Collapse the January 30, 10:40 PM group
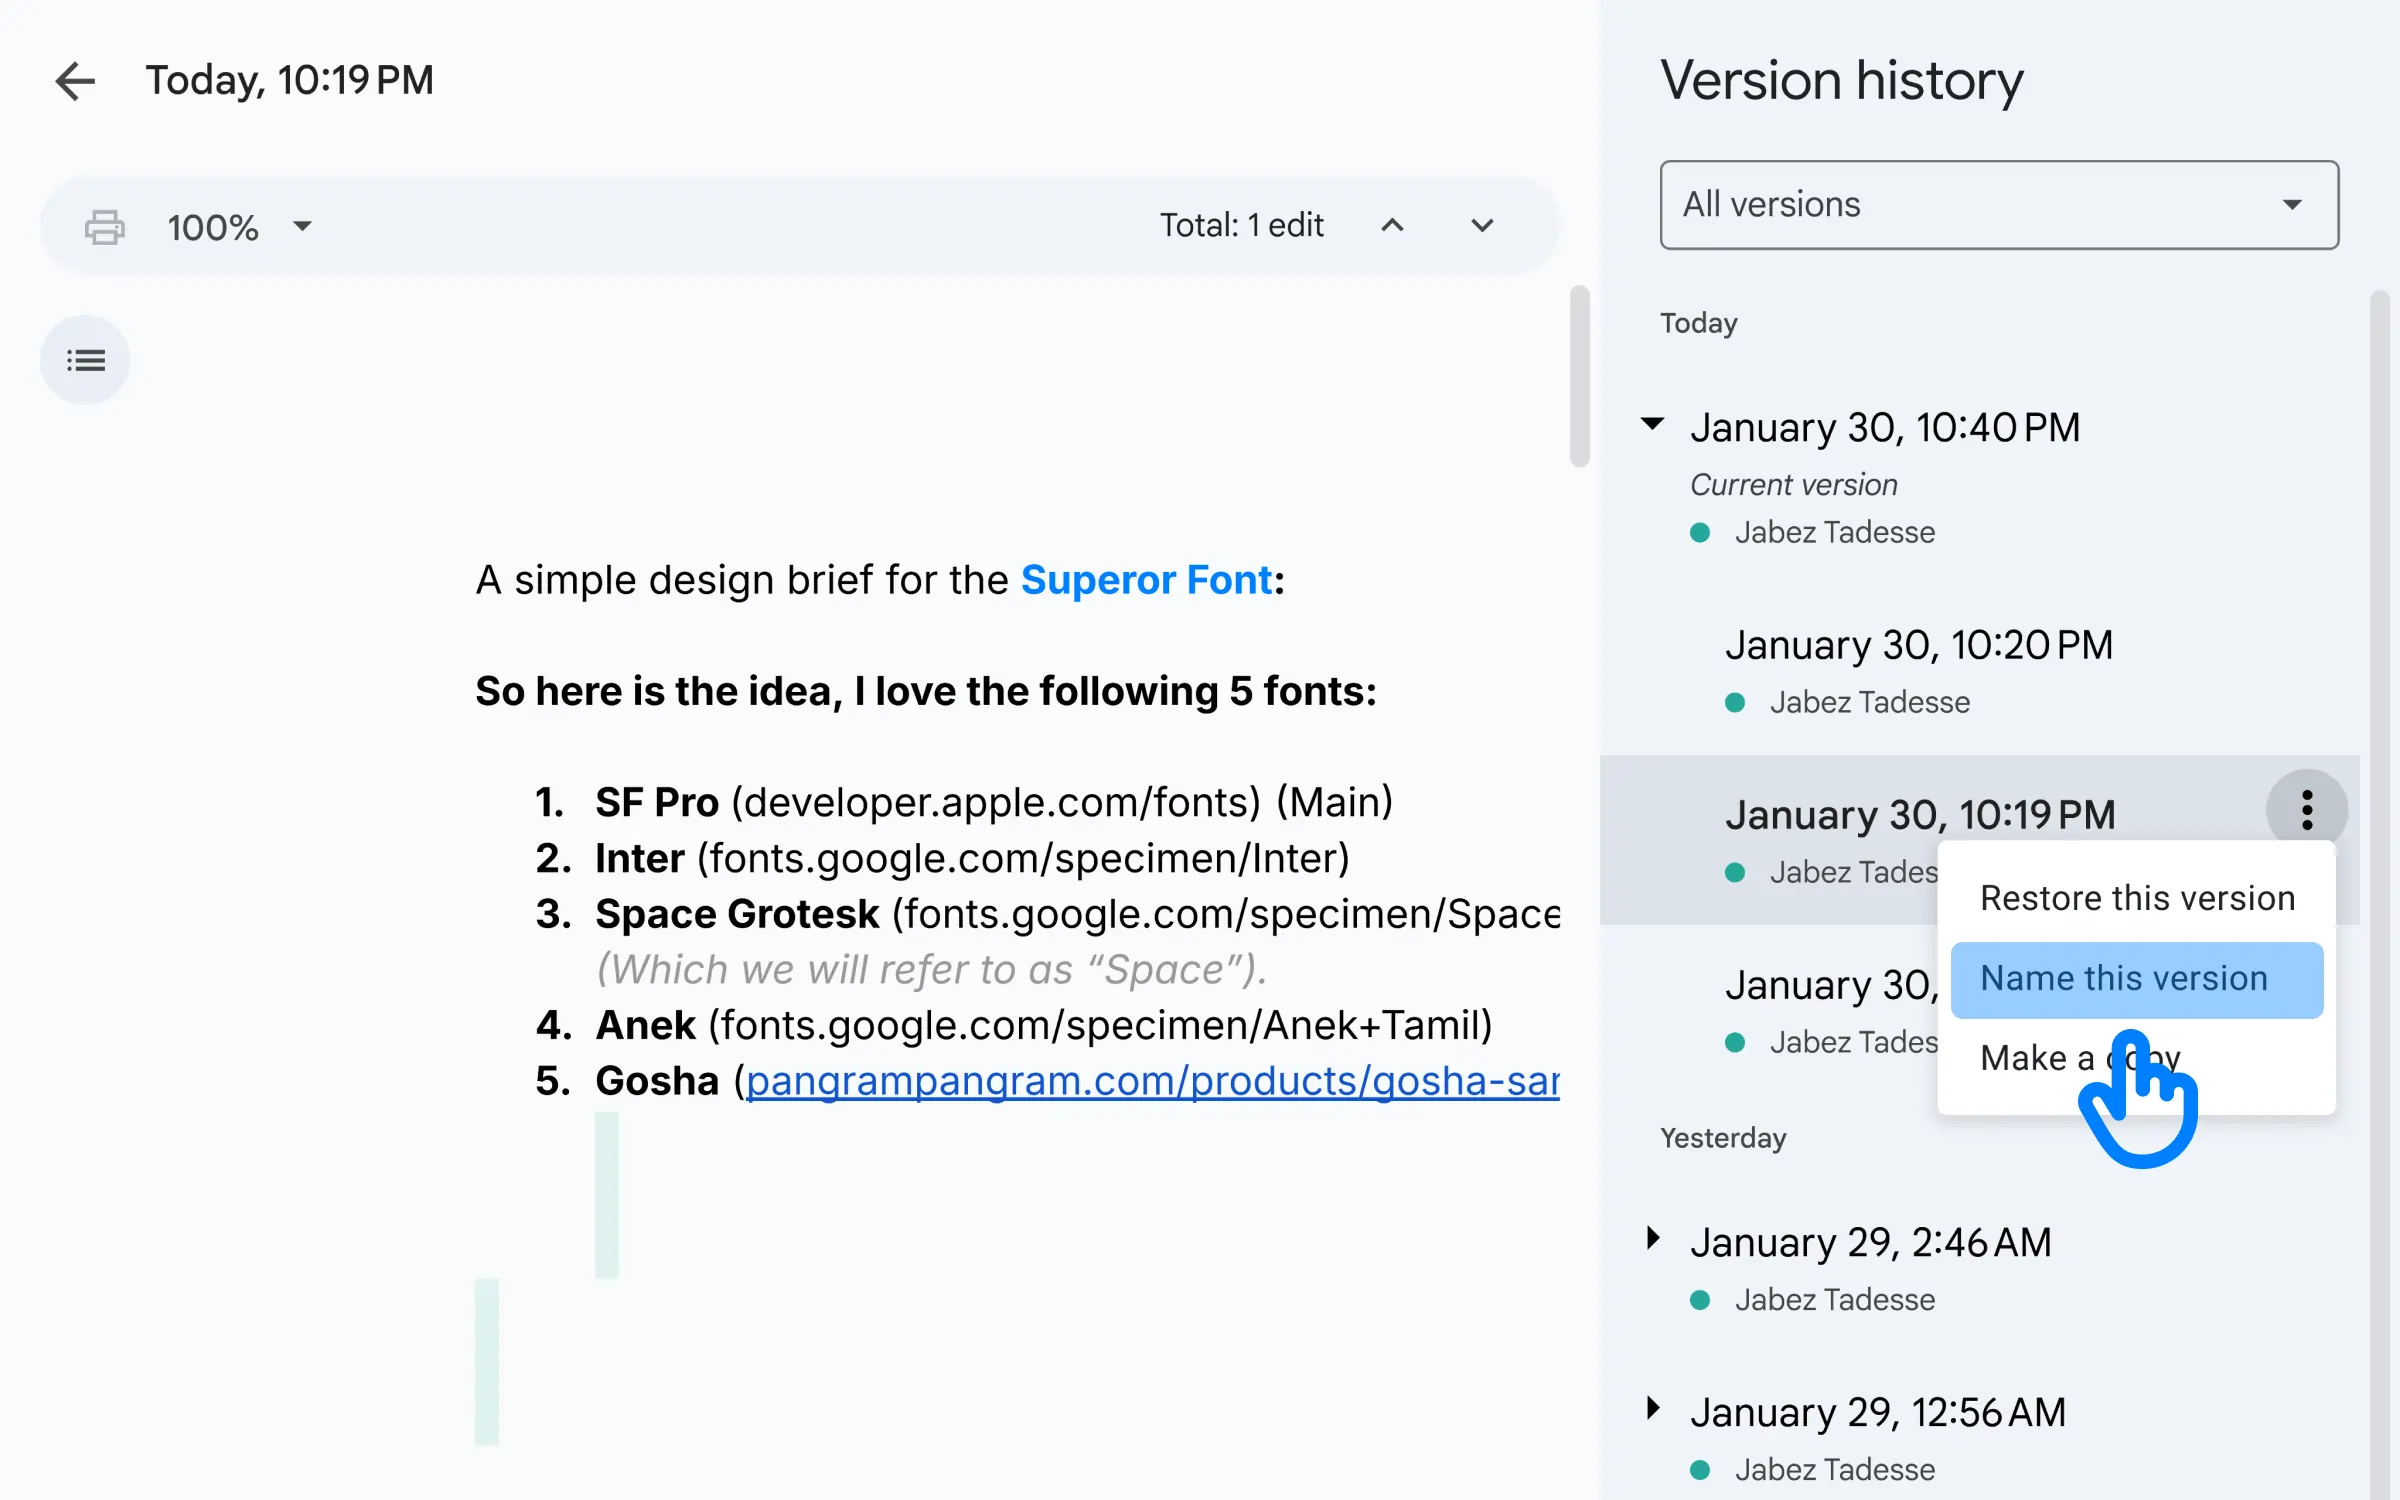The image size is (2400, 1500). pyautogui.click(x=1653, y=424)
